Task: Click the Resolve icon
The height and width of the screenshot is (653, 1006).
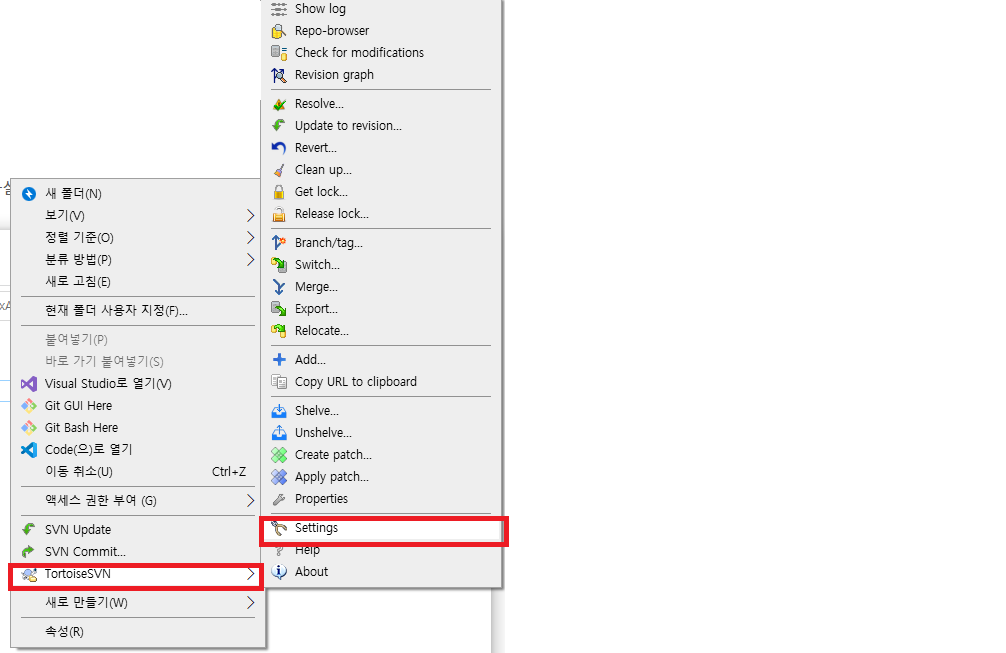Action: coord(278,104)
